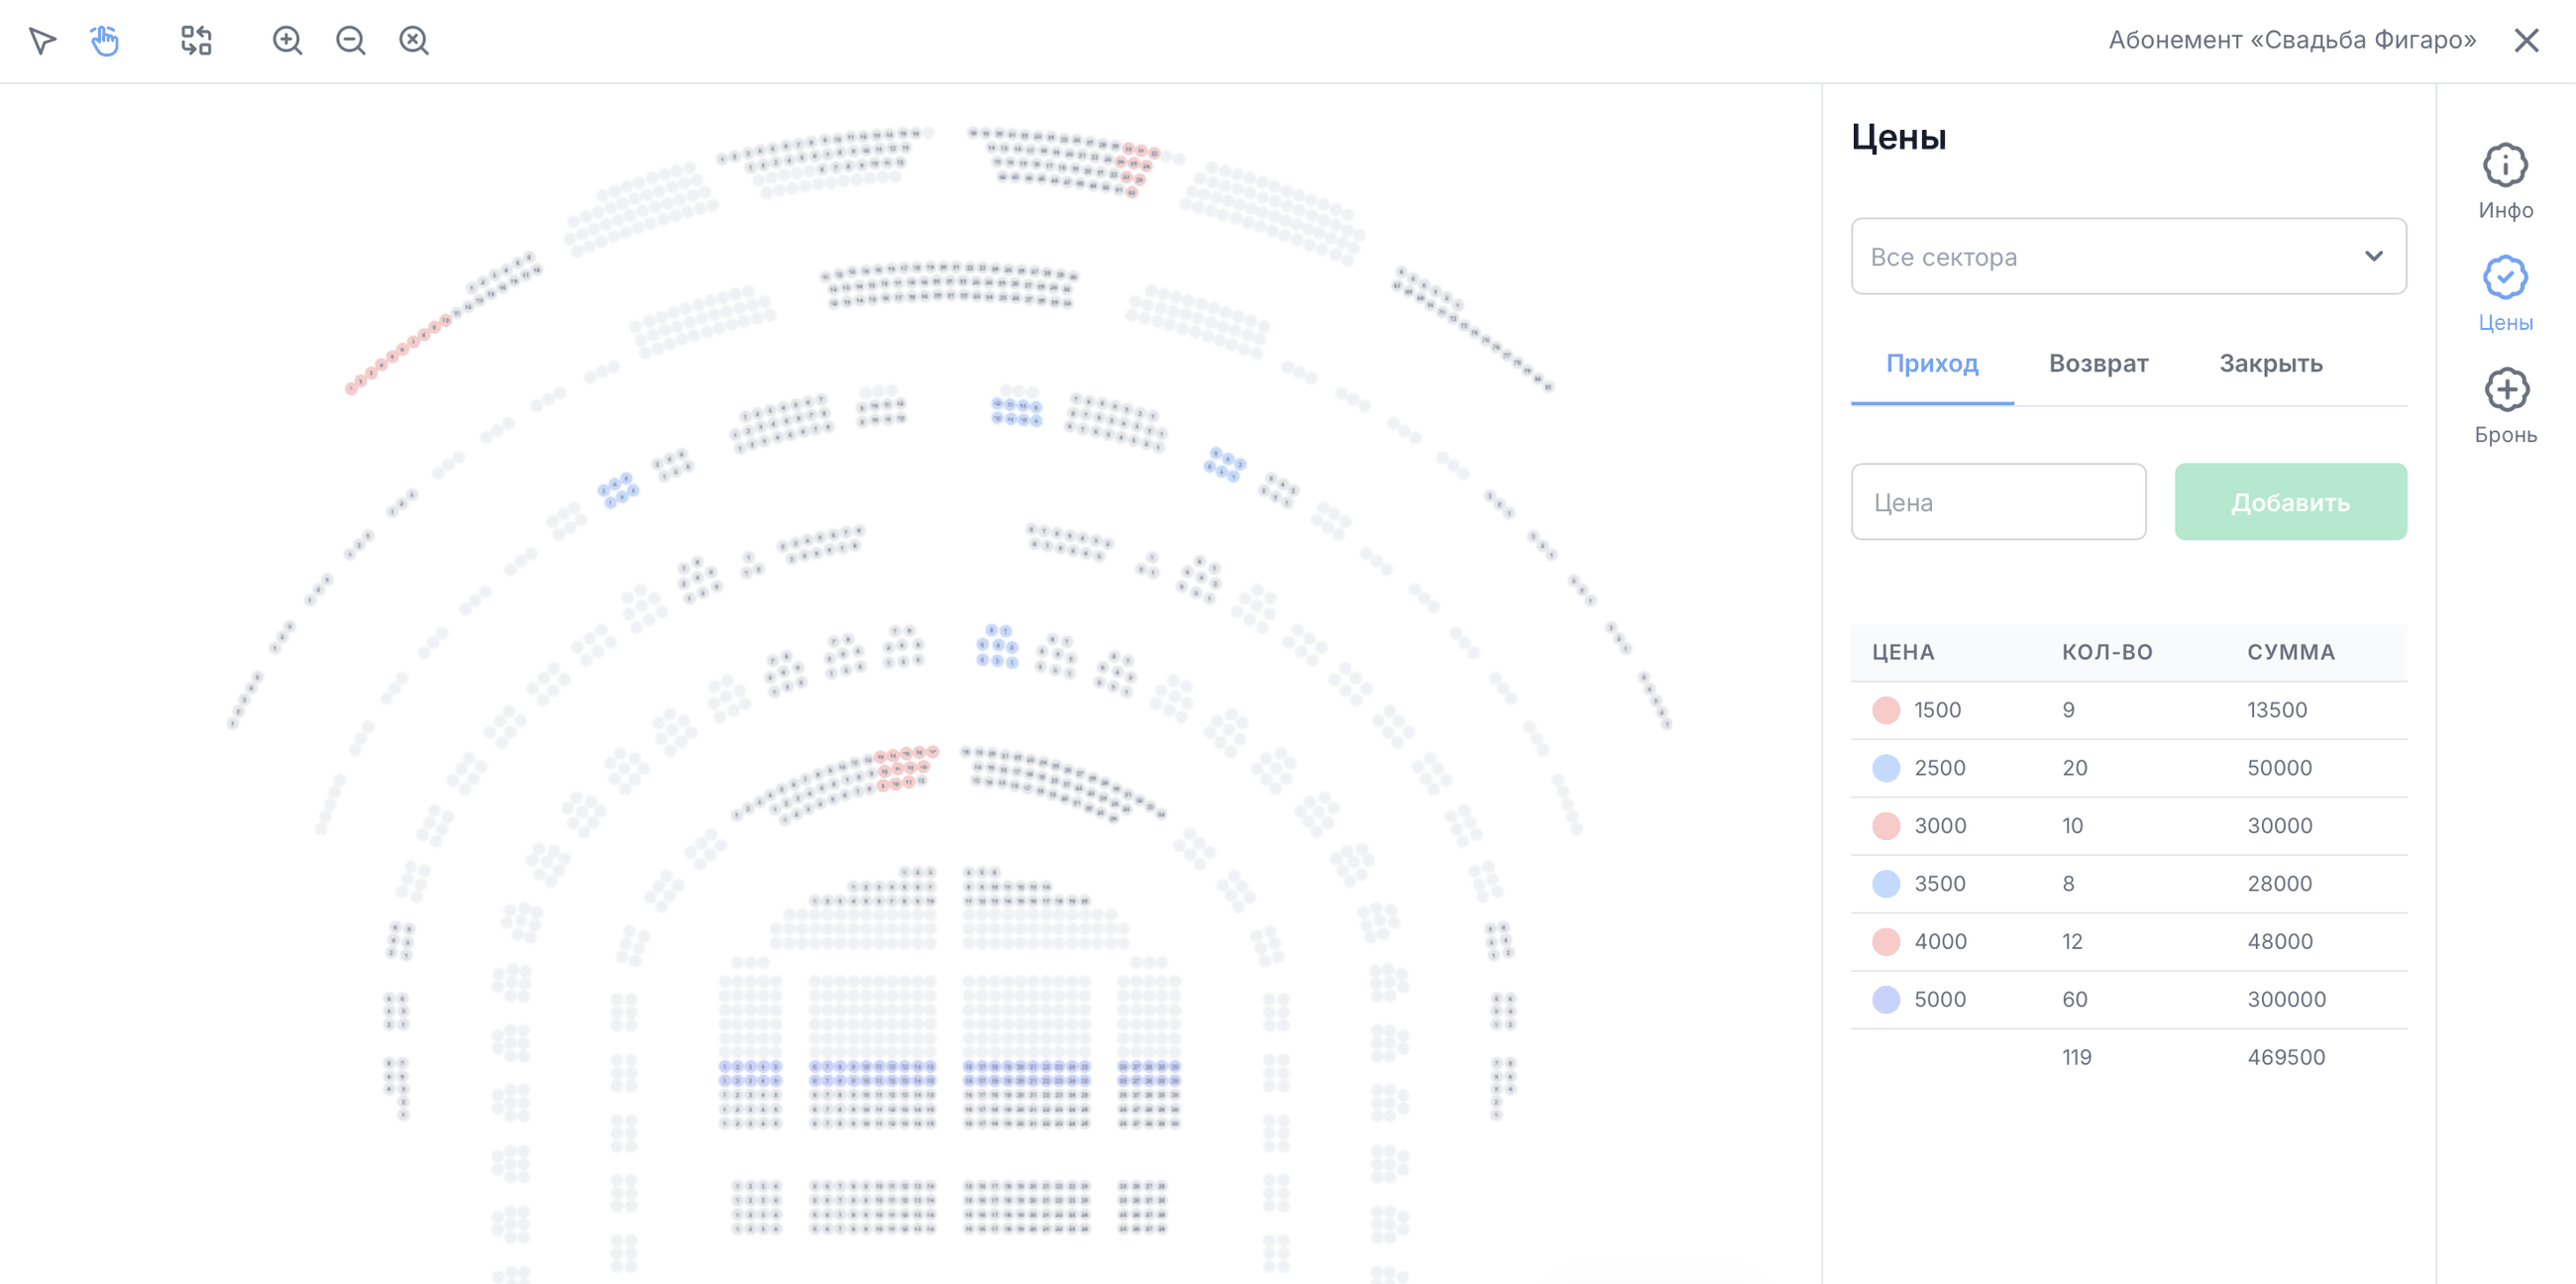Viewport: 2576px width, 1284px height.
Task: Reset zoom with the magnifier-X icon
Action: click(414, 40)
